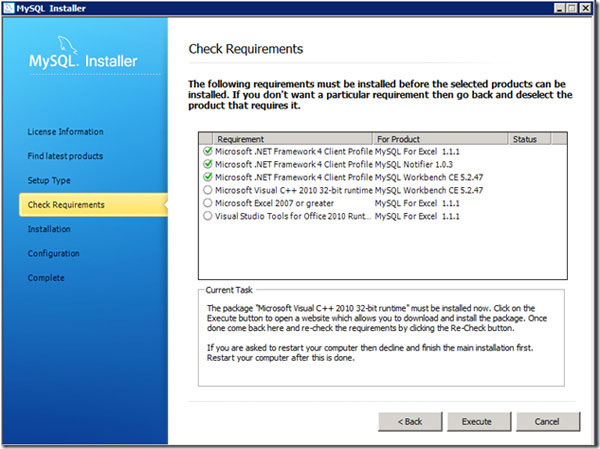Click the Status column header
600x449 pixels.
529,139
